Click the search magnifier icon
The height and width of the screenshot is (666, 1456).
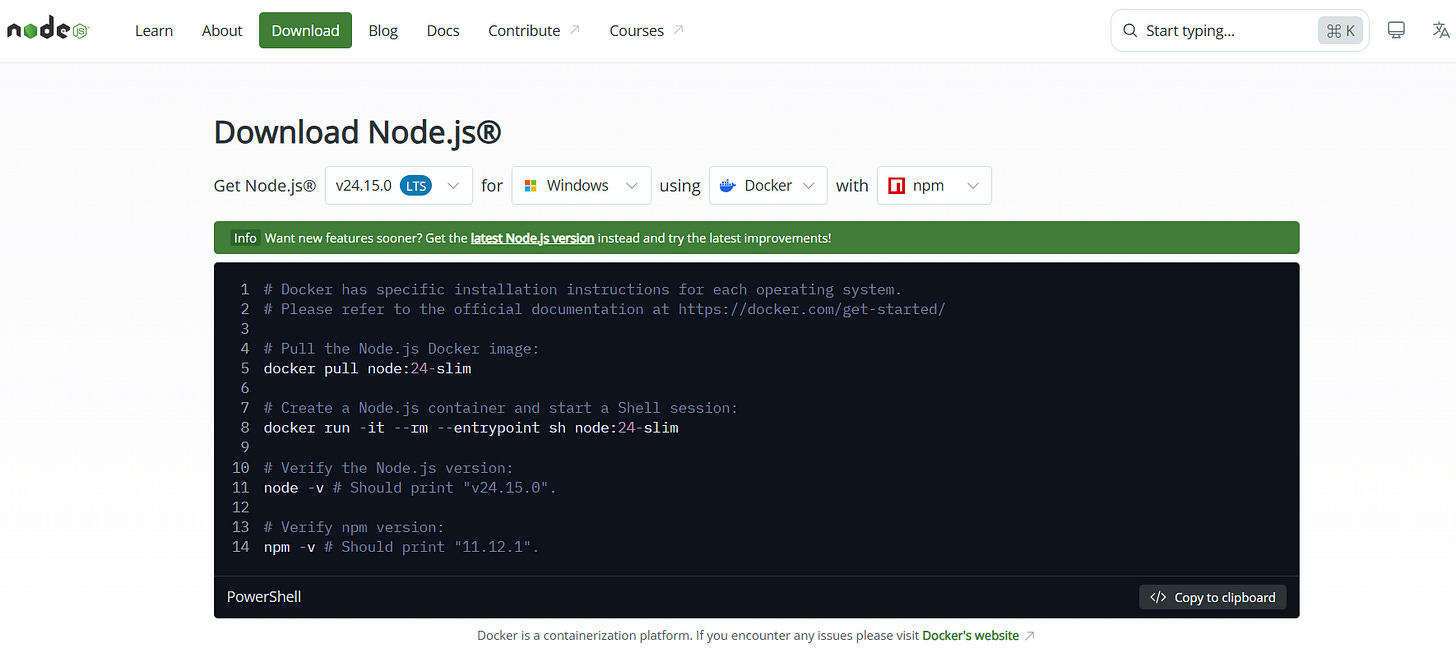(1130, 31)
